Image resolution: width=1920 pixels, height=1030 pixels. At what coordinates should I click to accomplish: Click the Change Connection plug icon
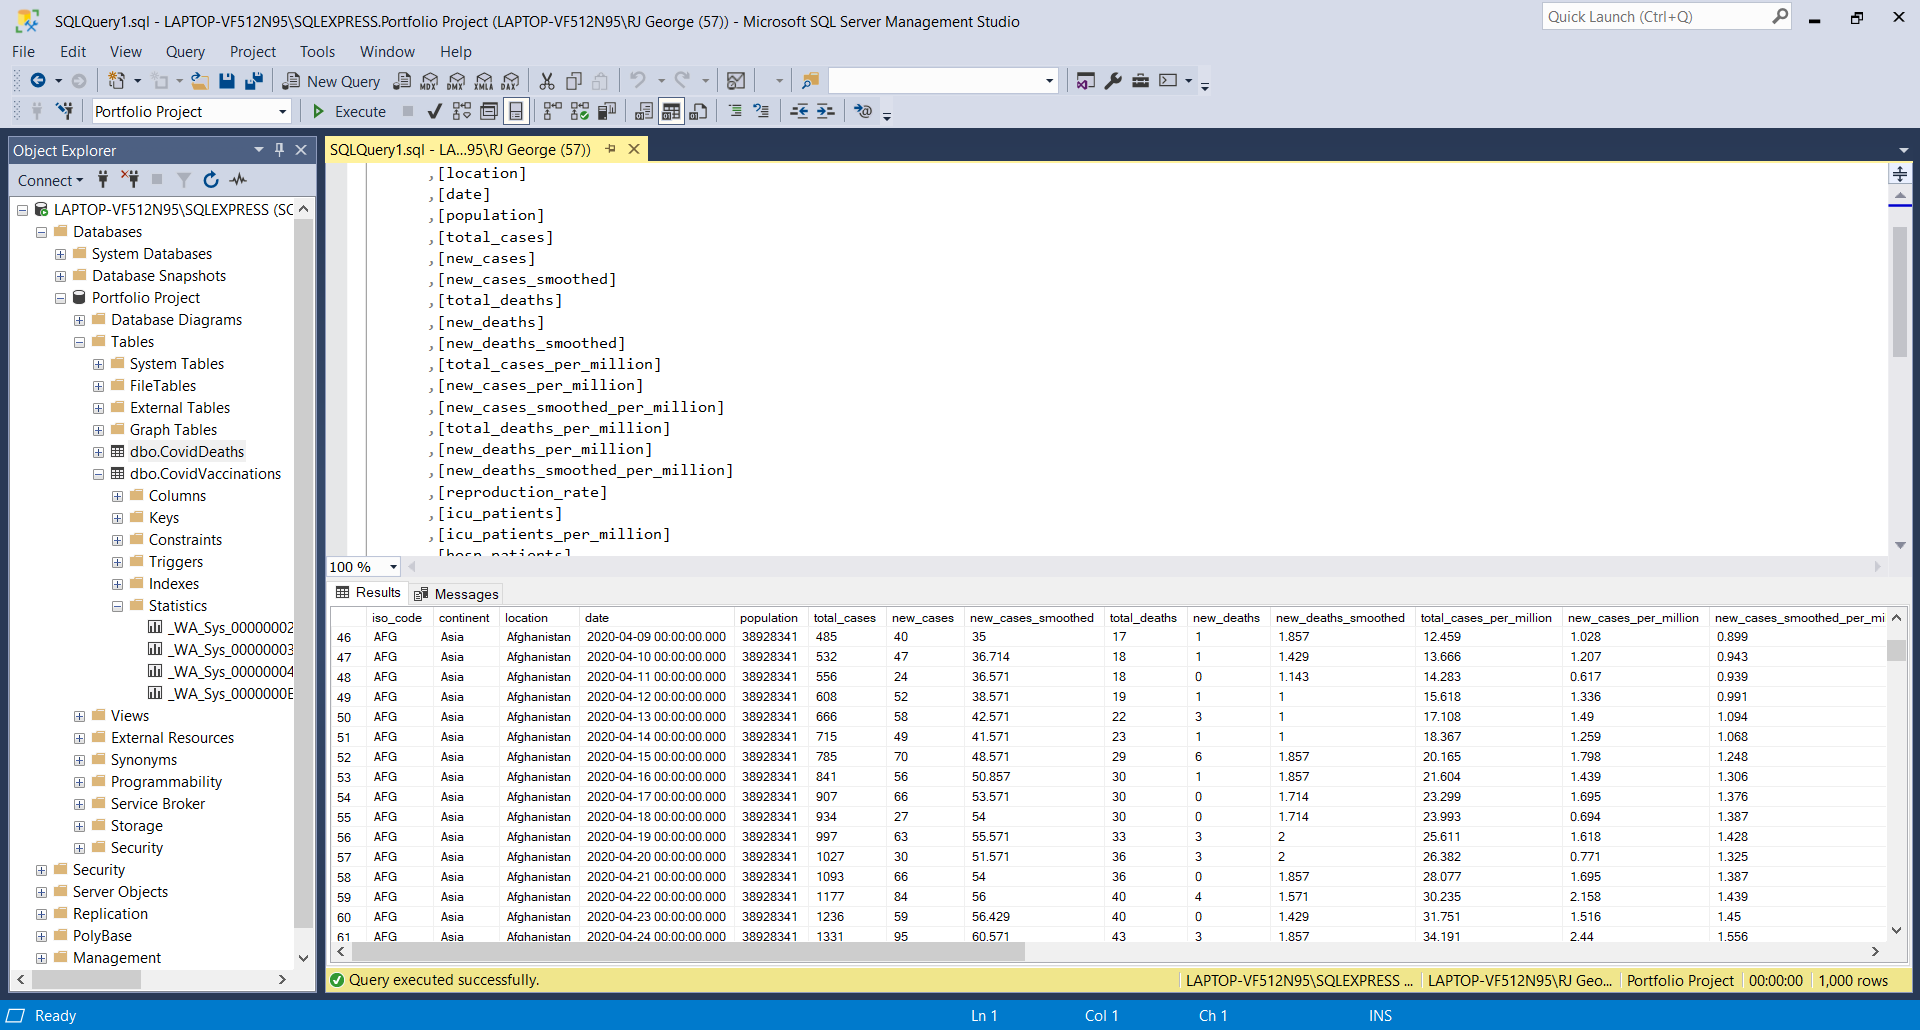pos(64,111)
